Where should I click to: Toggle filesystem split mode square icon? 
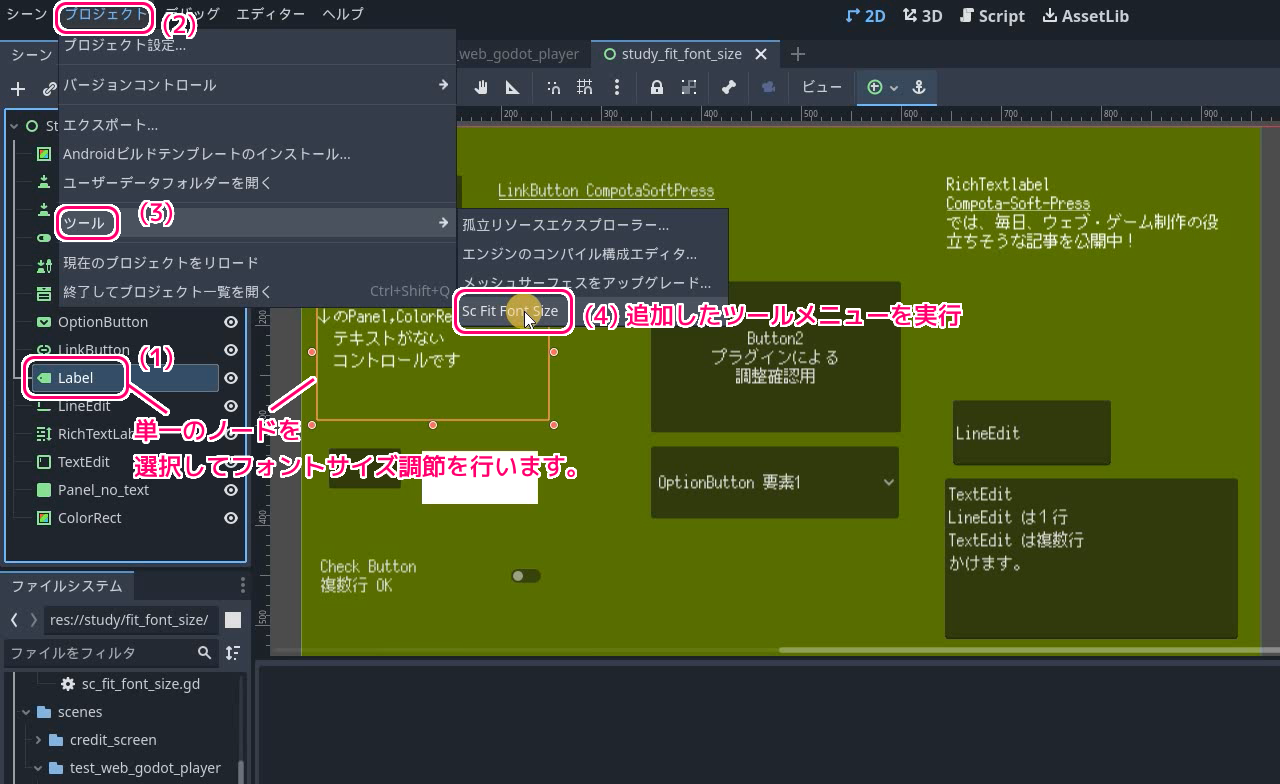[233, 620]
